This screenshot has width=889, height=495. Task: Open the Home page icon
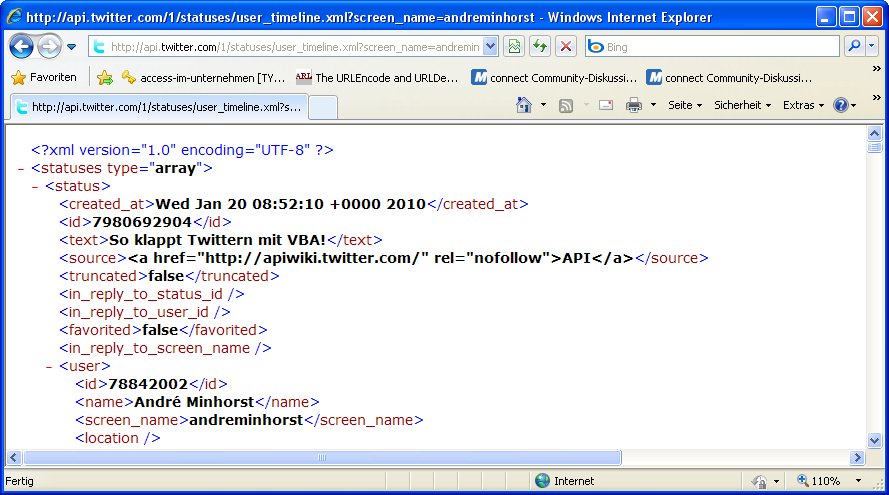tap(523, 105)
